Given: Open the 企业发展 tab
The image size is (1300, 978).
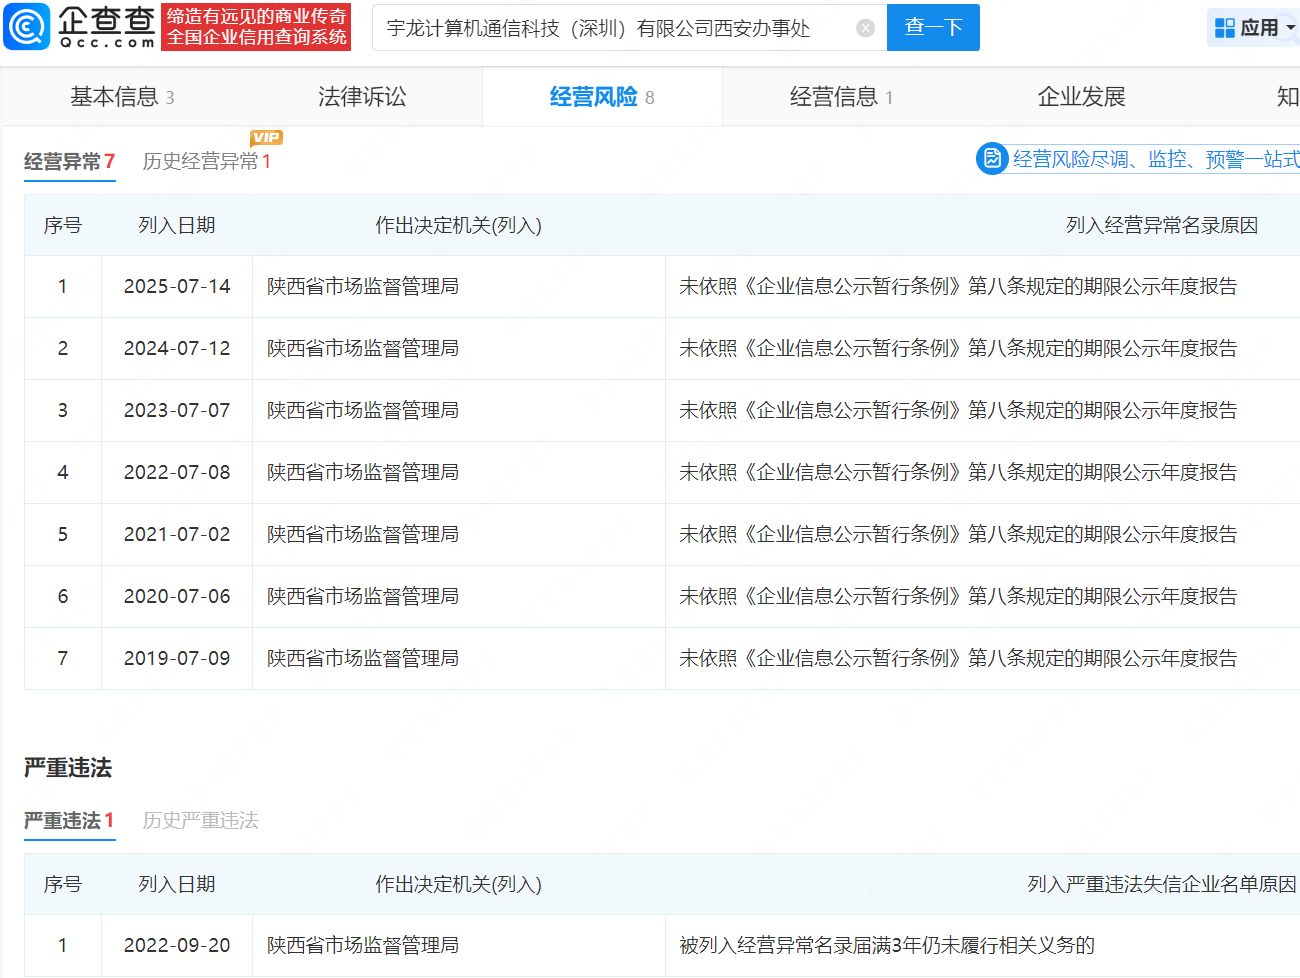Looking at the screenshot, I should 1082,97.
